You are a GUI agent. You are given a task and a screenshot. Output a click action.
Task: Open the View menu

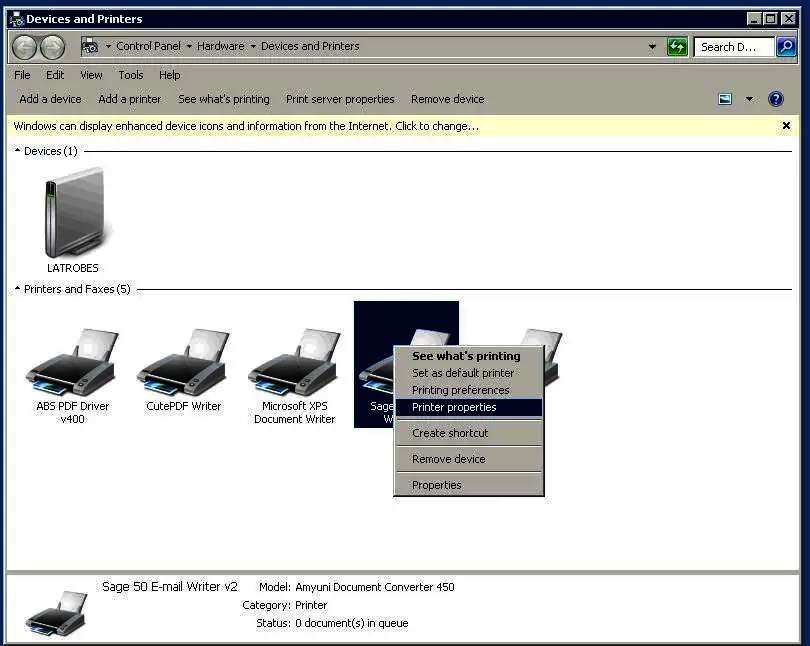91,75
